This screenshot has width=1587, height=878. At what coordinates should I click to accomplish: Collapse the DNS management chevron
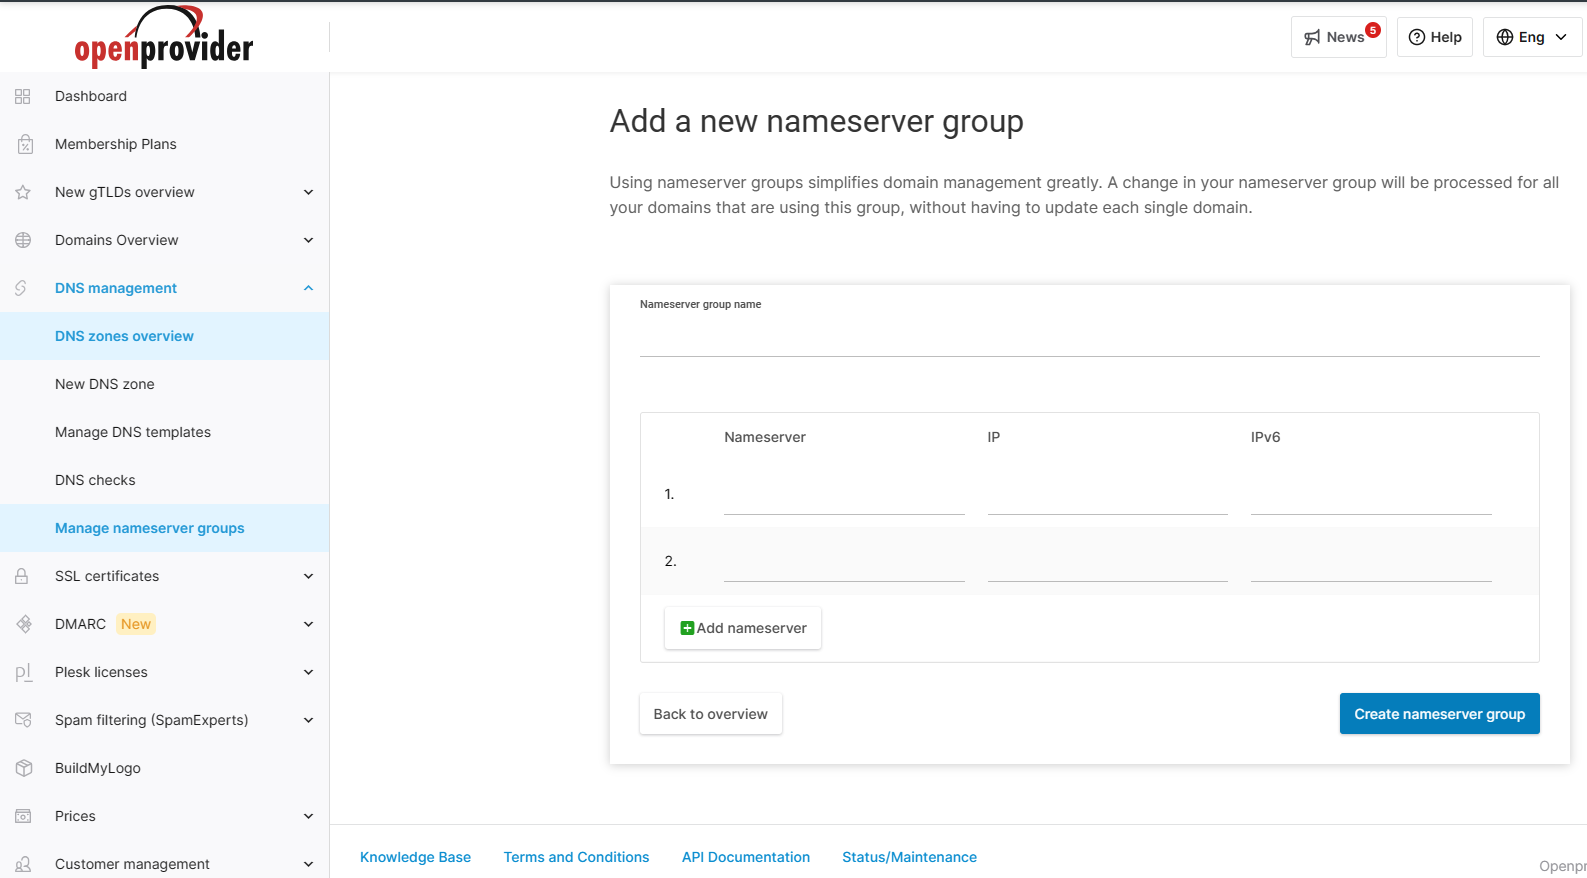309,288
